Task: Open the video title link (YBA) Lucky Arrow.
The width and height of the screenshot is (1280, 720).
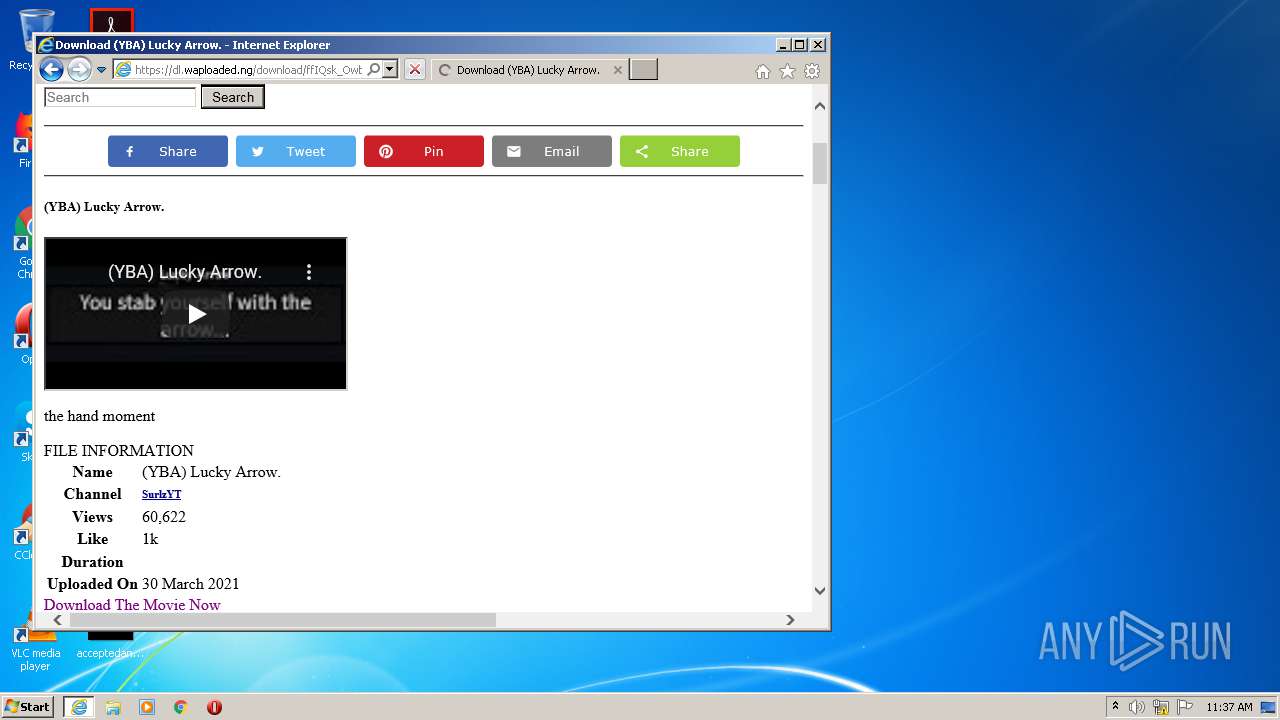Action: pos(185,272)
